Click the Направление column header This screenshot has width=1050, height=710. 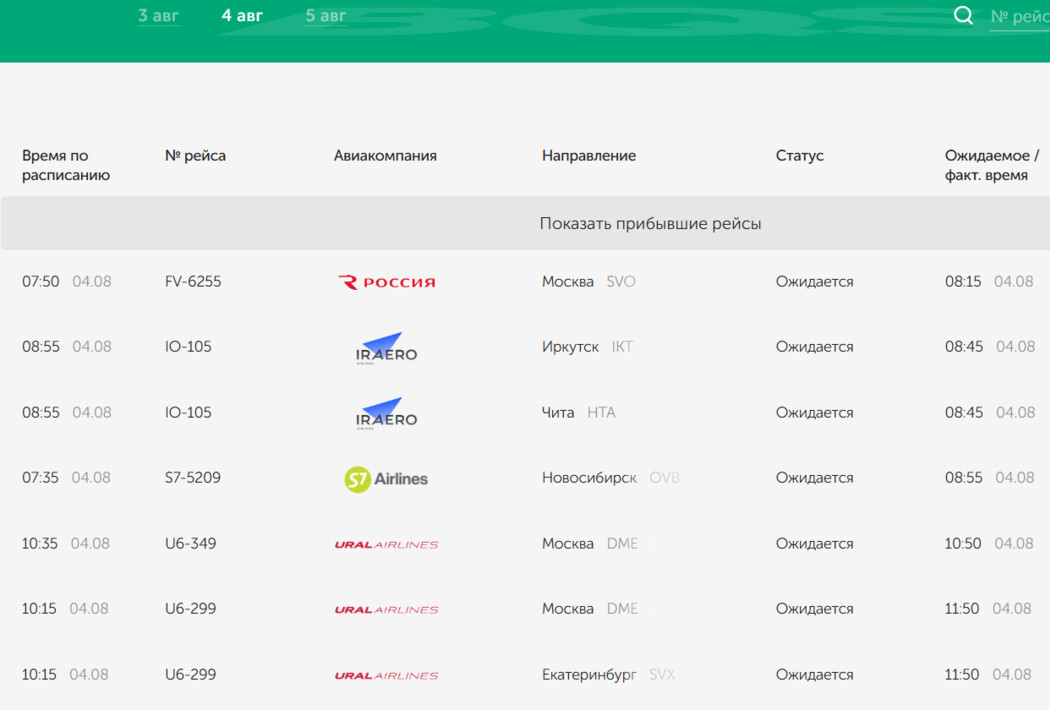[589, 155]
